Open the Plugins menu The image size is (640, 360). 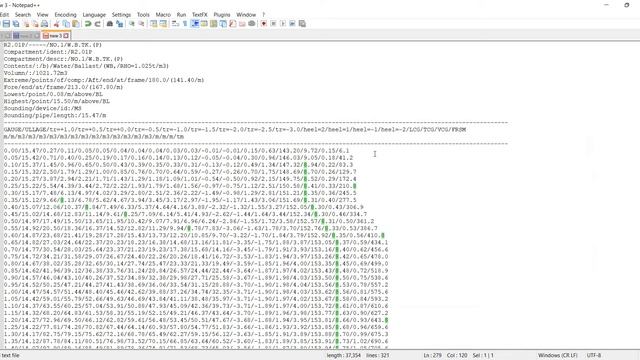pyautogui.click(x=222, y=15)
